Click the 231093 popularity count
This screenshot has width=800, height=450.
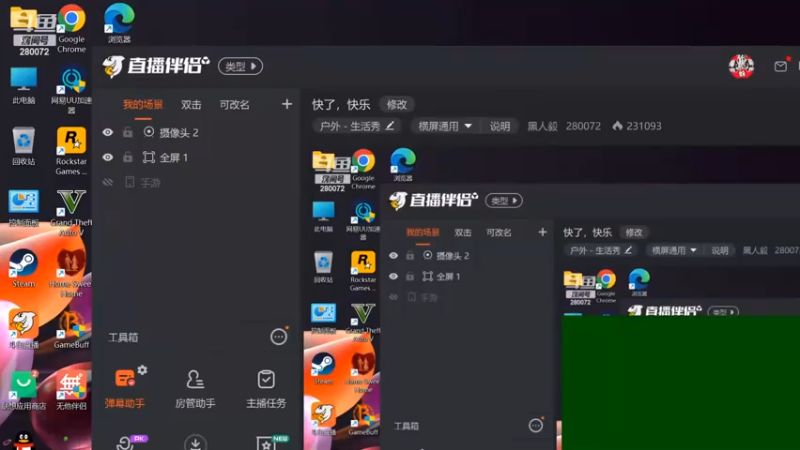[643, 126]
